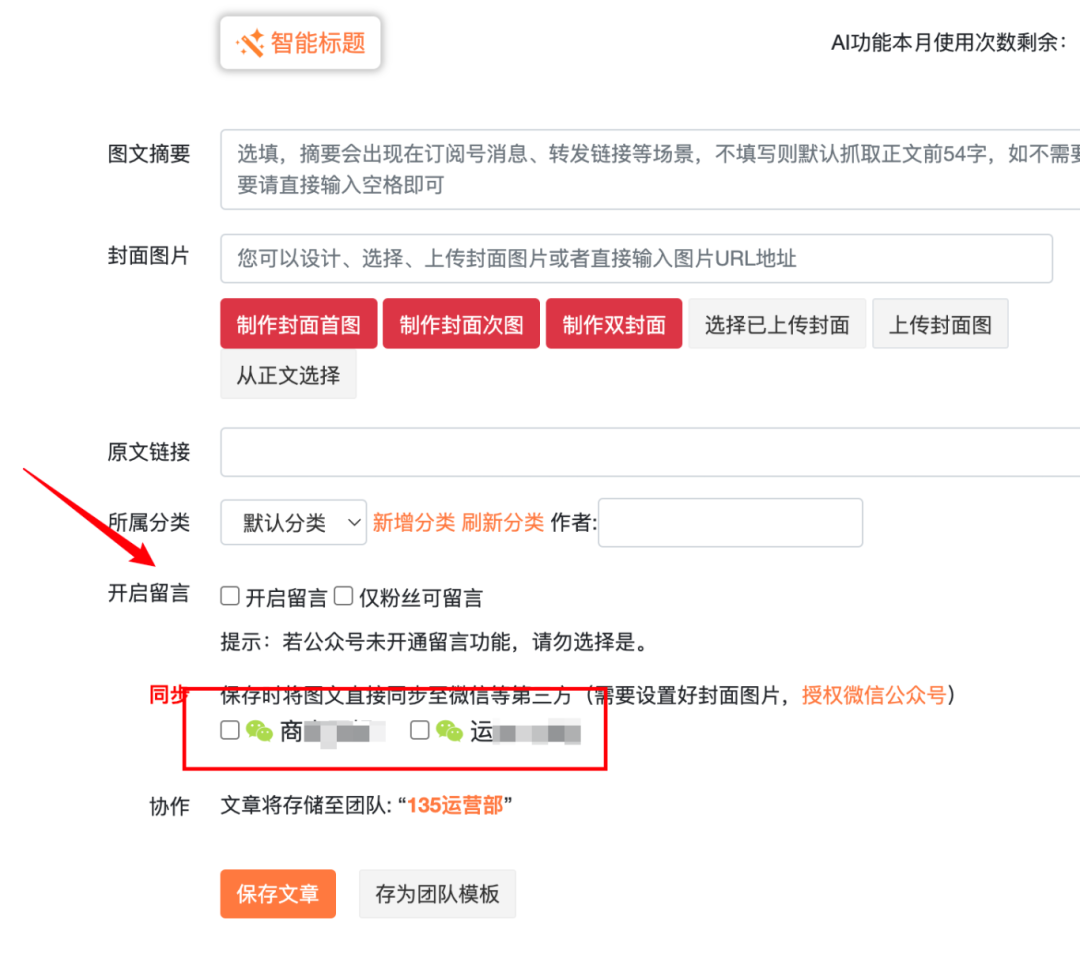Click the 新增分类 link
Viewport: 1080px width, 954px height.
[x=413, y=522]
